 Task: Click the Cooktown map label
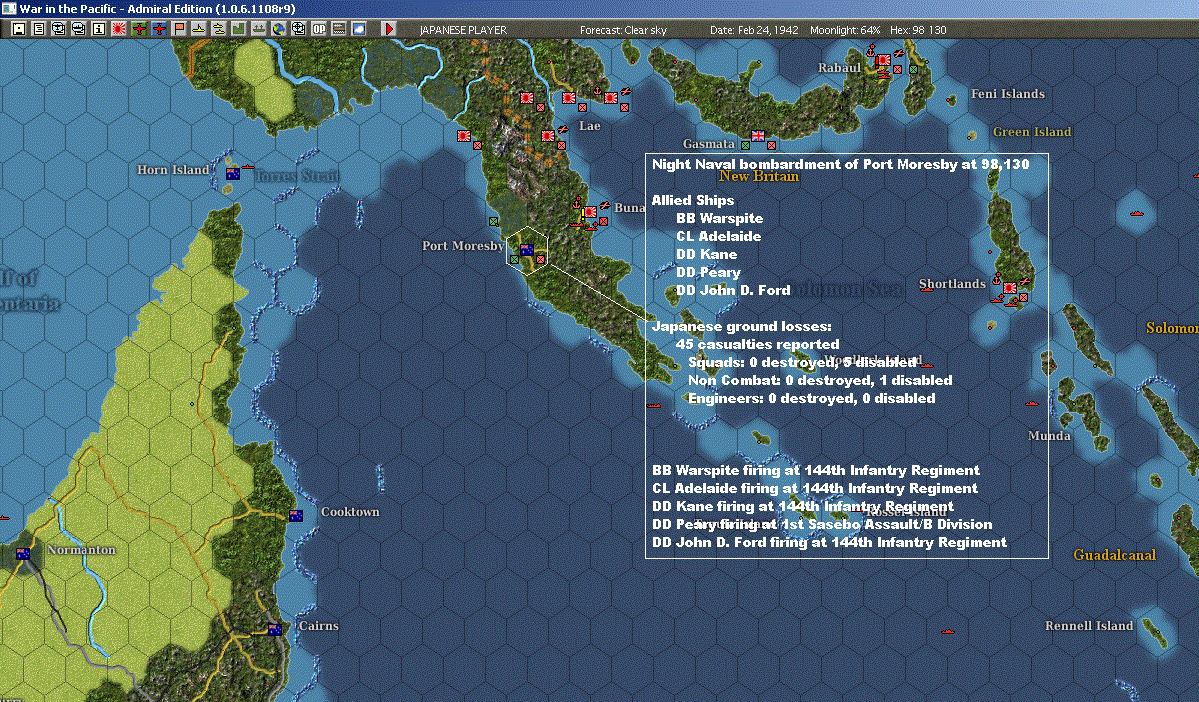click(x=349, y=512)
